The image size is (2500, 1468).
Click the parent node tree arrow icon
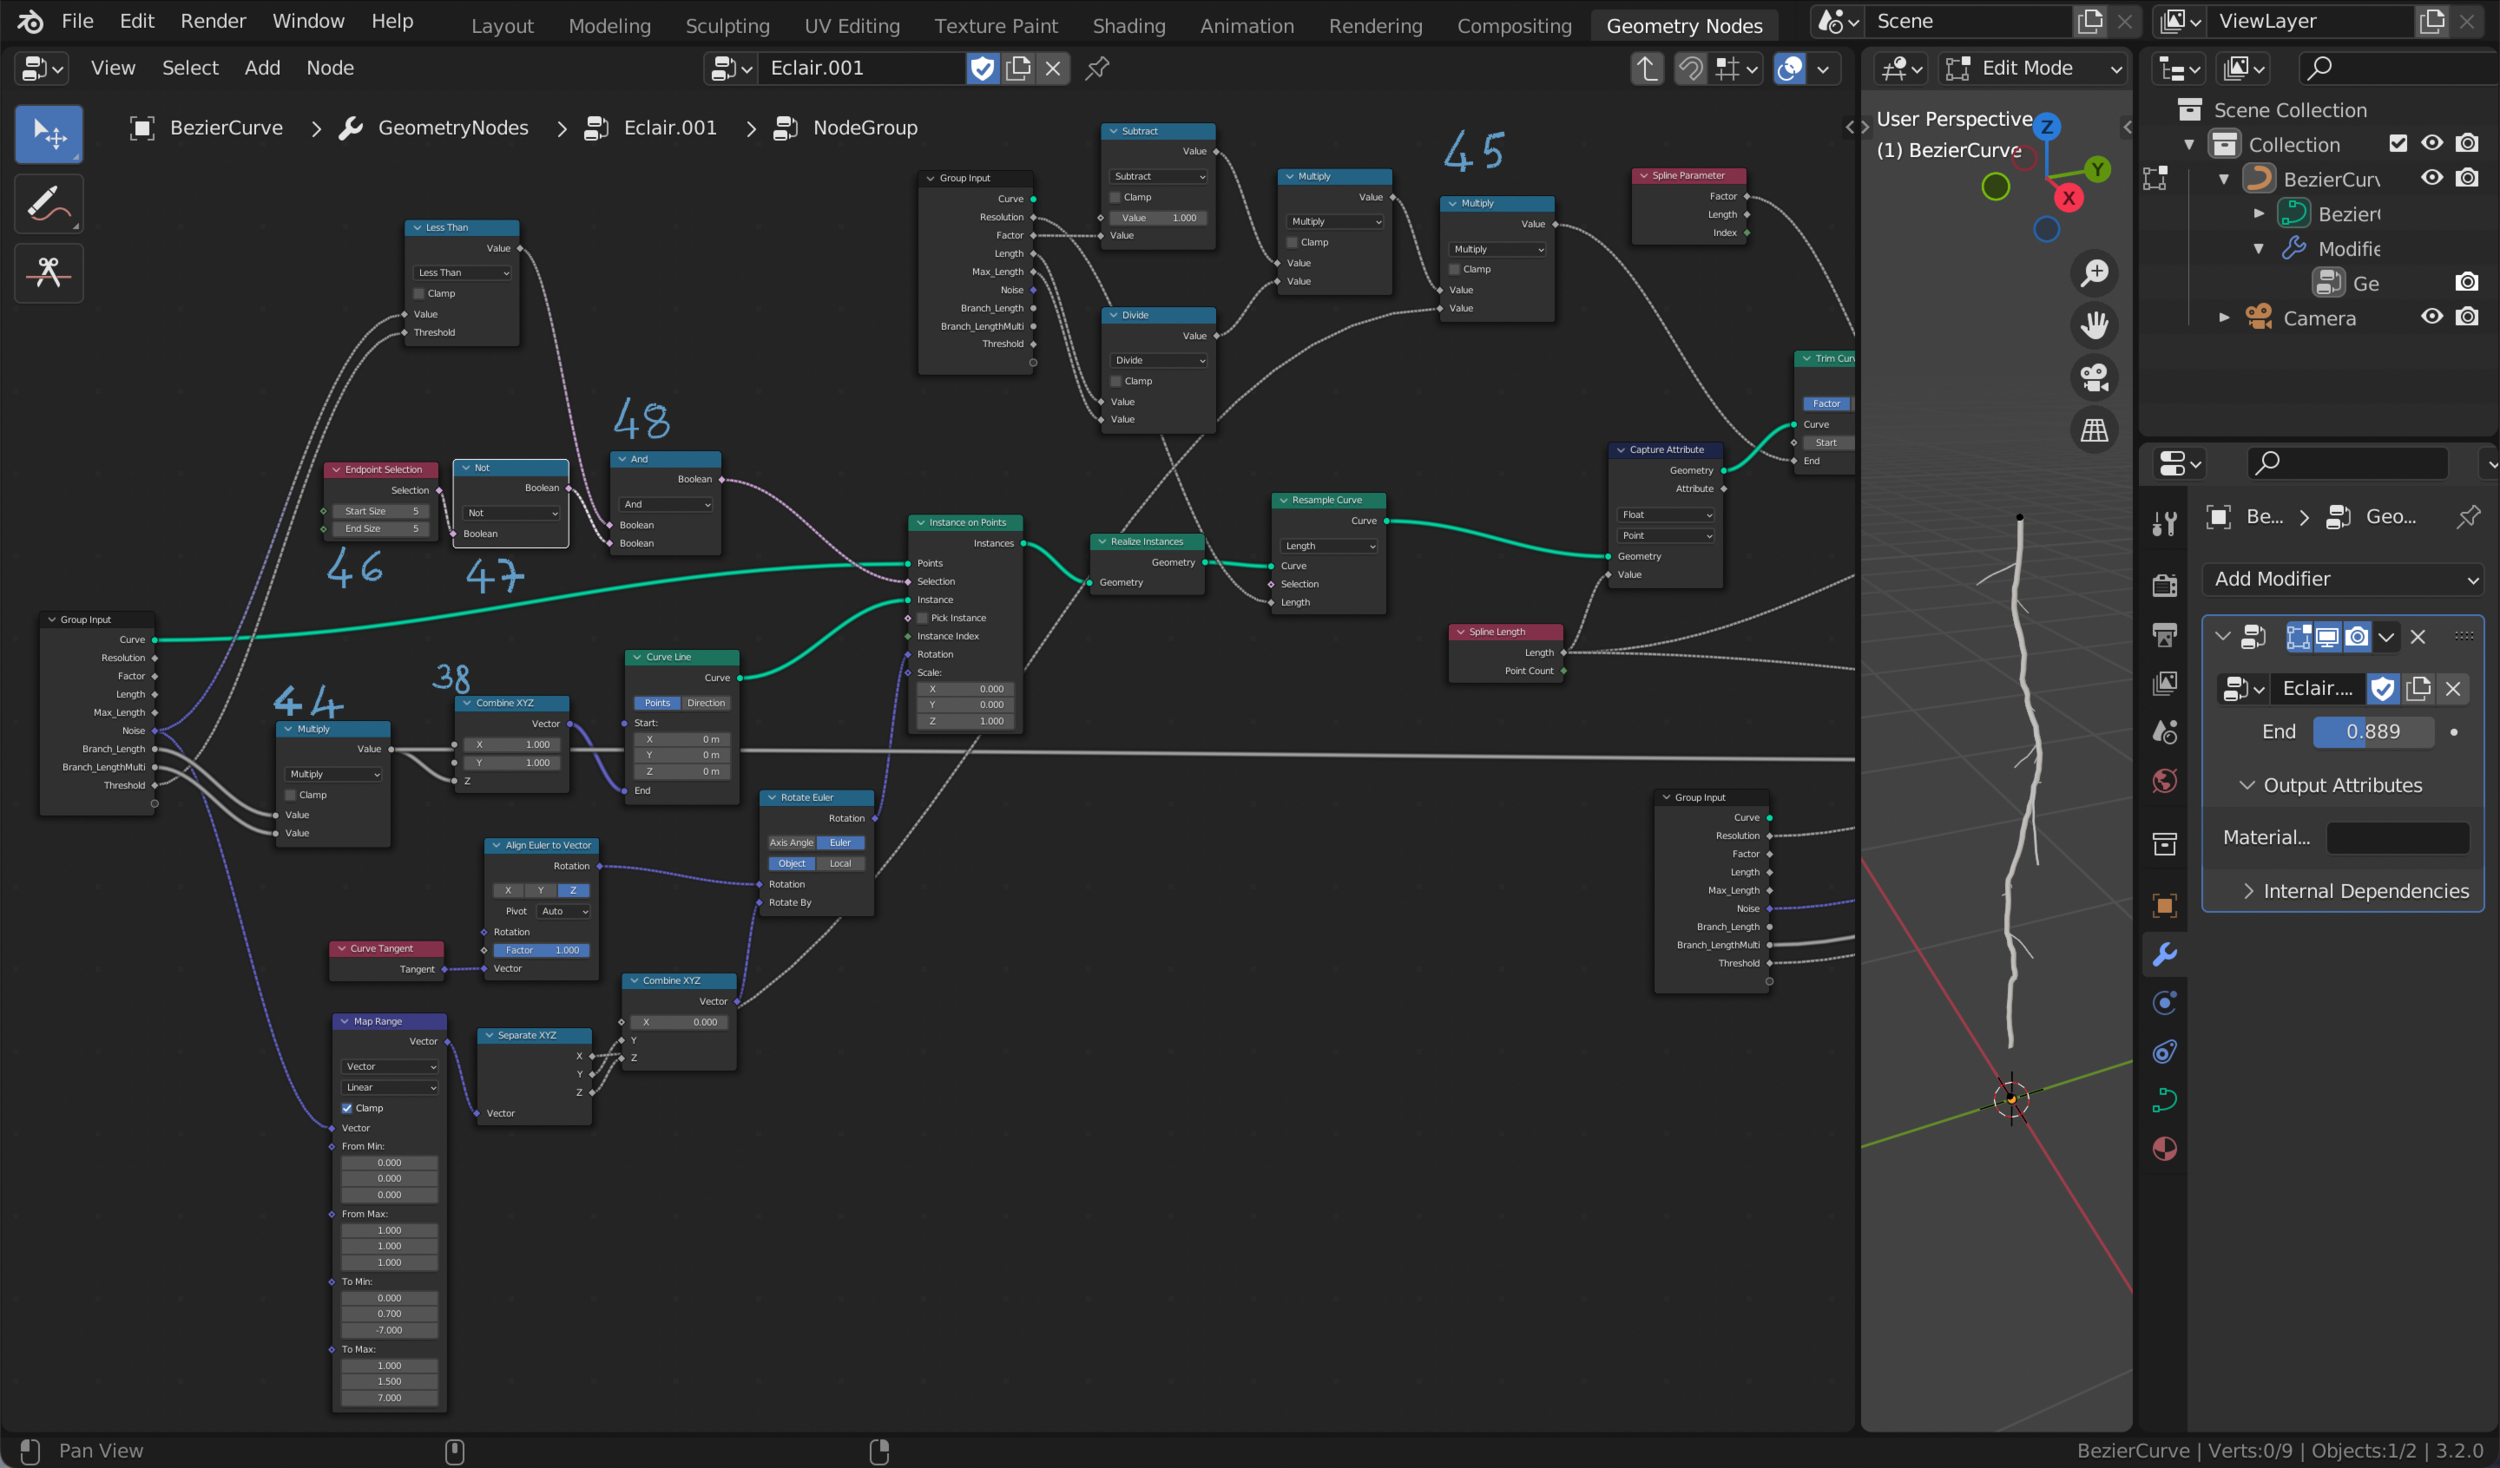click(x=1646, y=68)
